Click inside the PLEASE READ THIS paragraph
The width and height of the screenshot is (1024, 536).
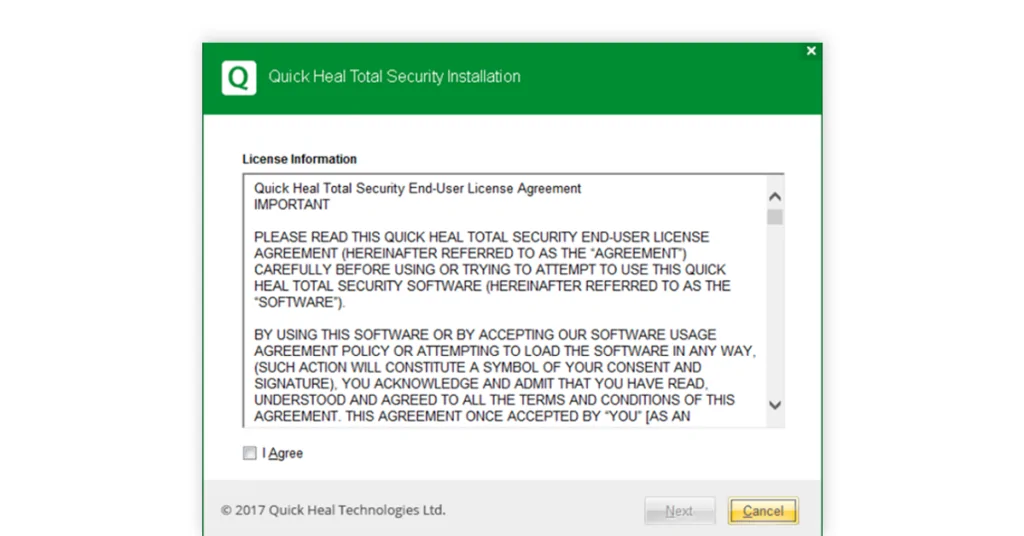click(492, 270)
